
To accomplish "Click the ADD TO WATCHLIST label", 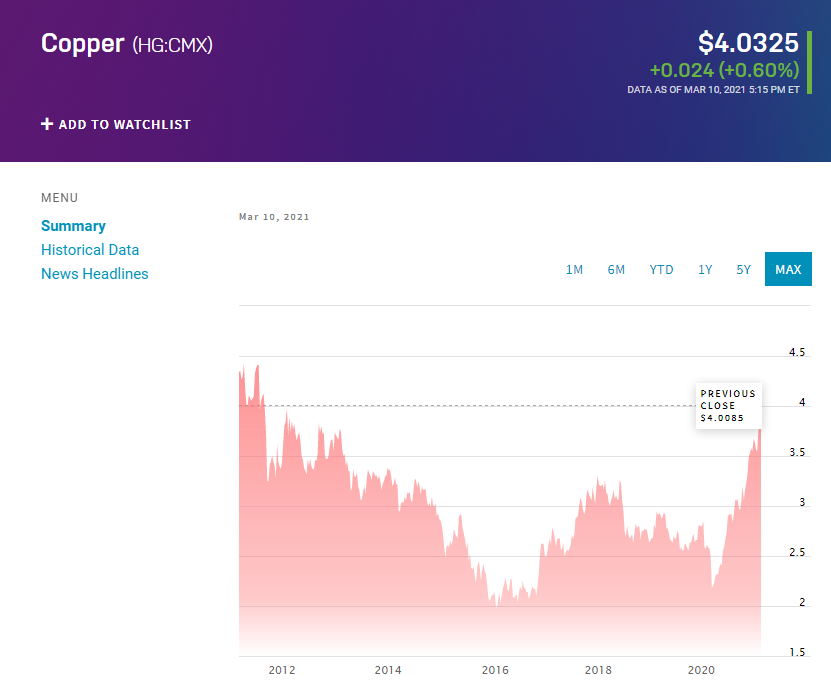I will (125, 125).
